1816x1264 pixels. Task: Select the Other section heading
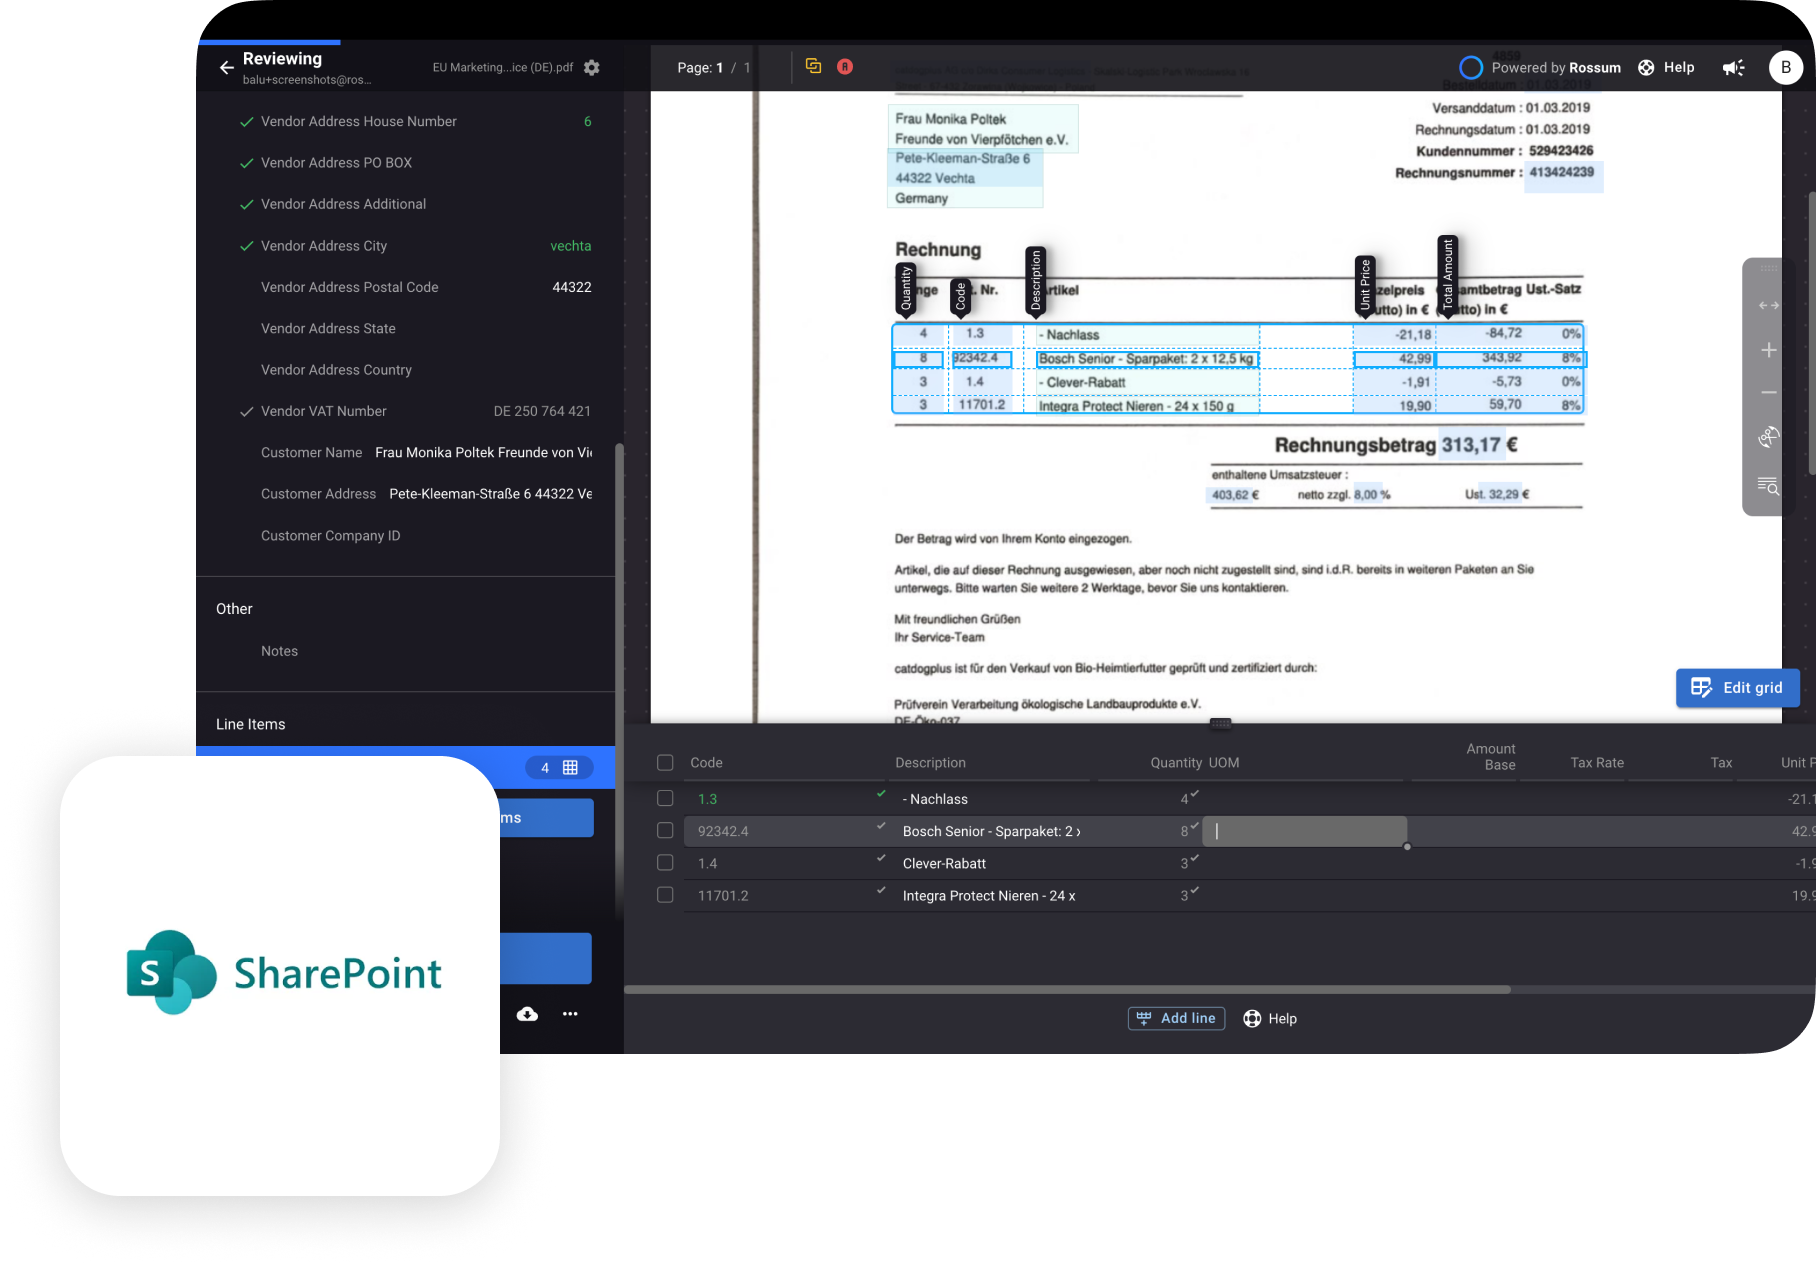click(234, 609)
